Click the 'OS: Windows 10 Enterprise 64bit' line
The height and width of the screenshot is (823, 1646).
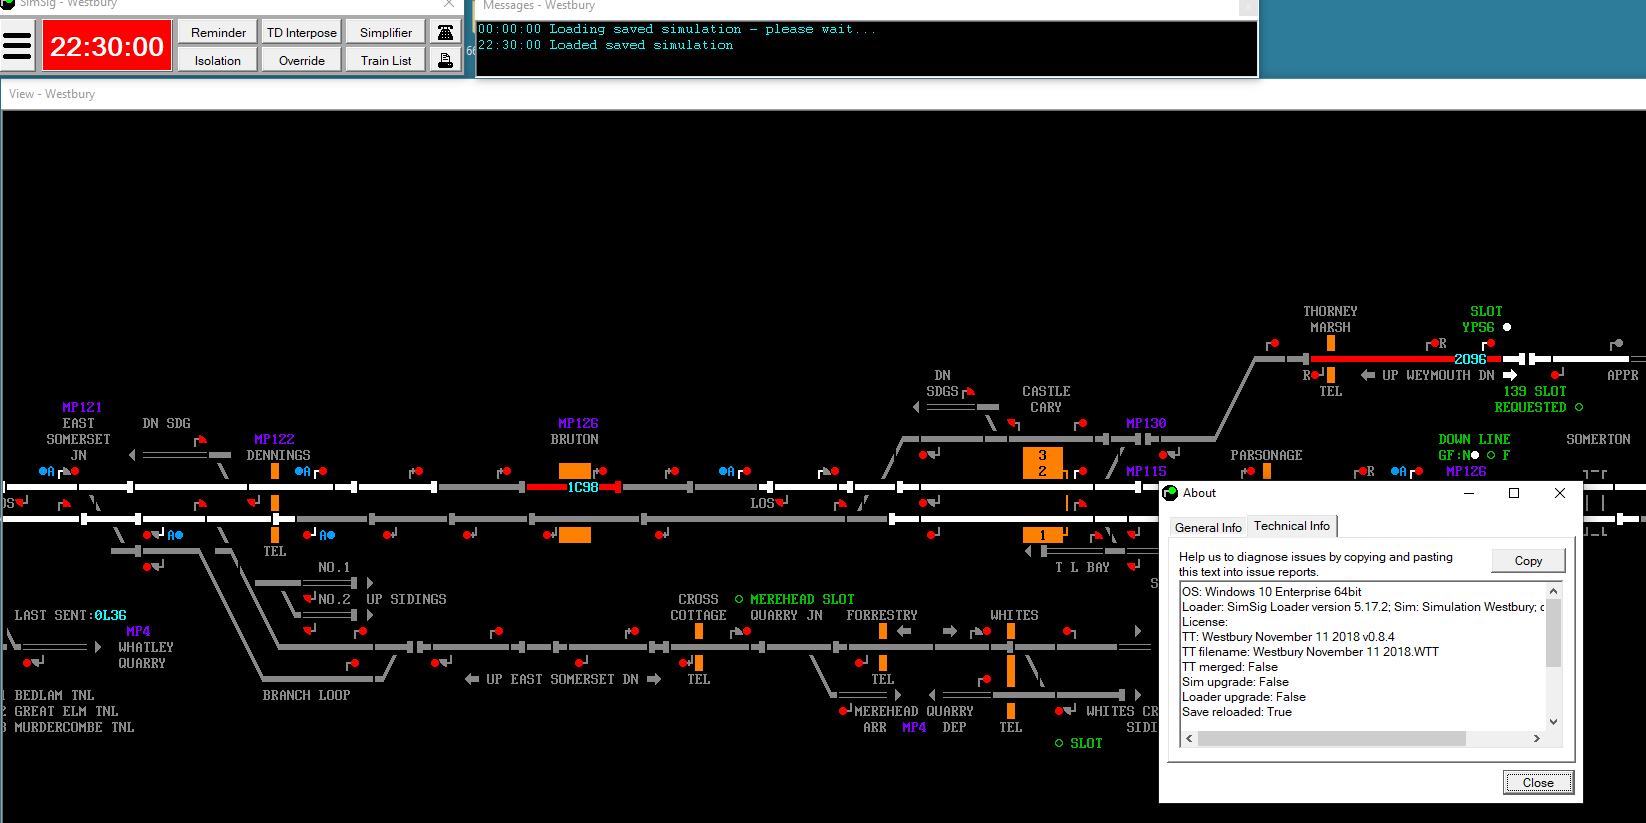tap(1272, 592)
